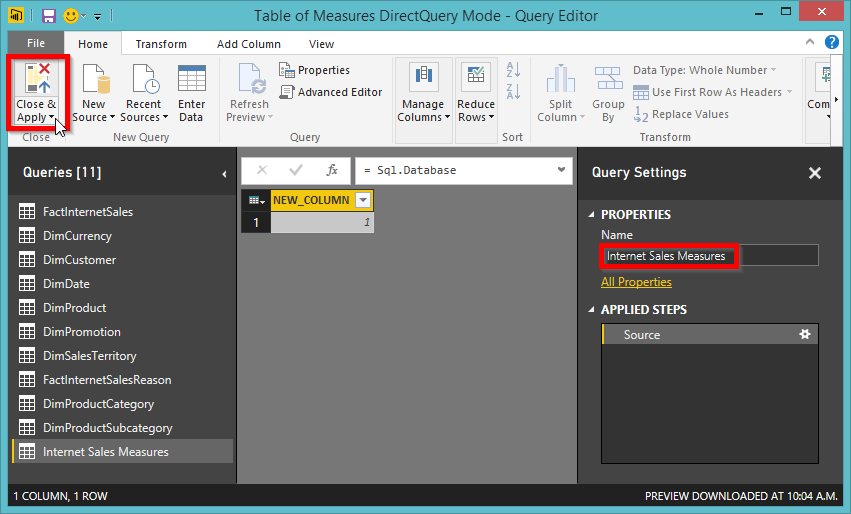Click the Group By icon
This screenshot has width=851, height=514.
(608, 78)
